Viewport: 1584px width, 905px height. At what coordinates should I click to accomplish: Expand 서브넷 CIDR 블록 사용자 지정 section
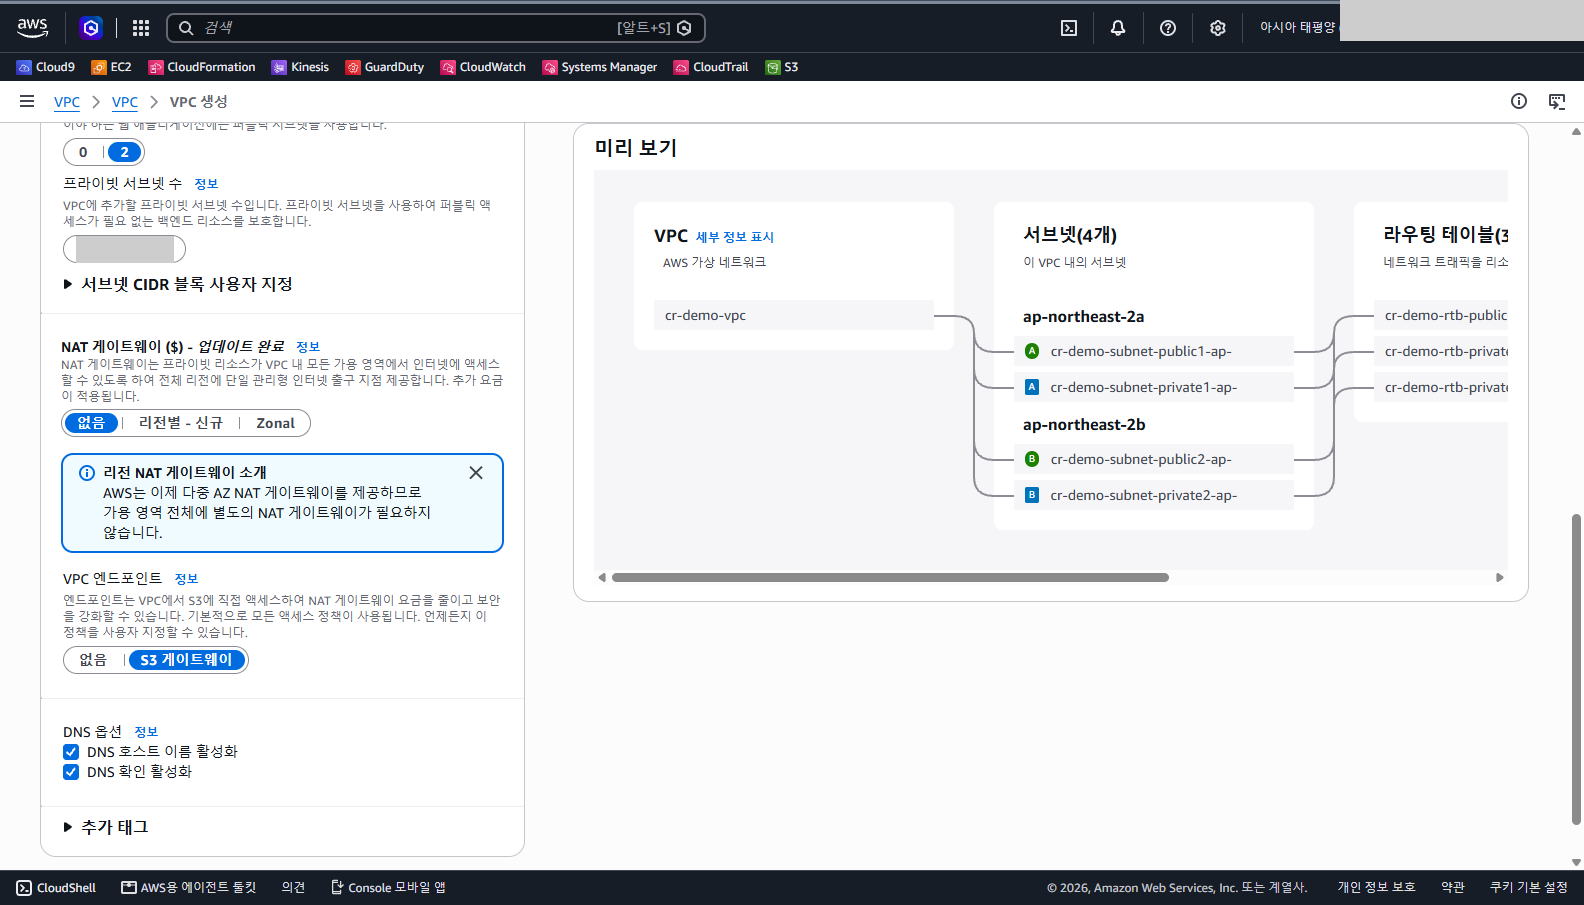pyautogui.click(x=178, y=284)
